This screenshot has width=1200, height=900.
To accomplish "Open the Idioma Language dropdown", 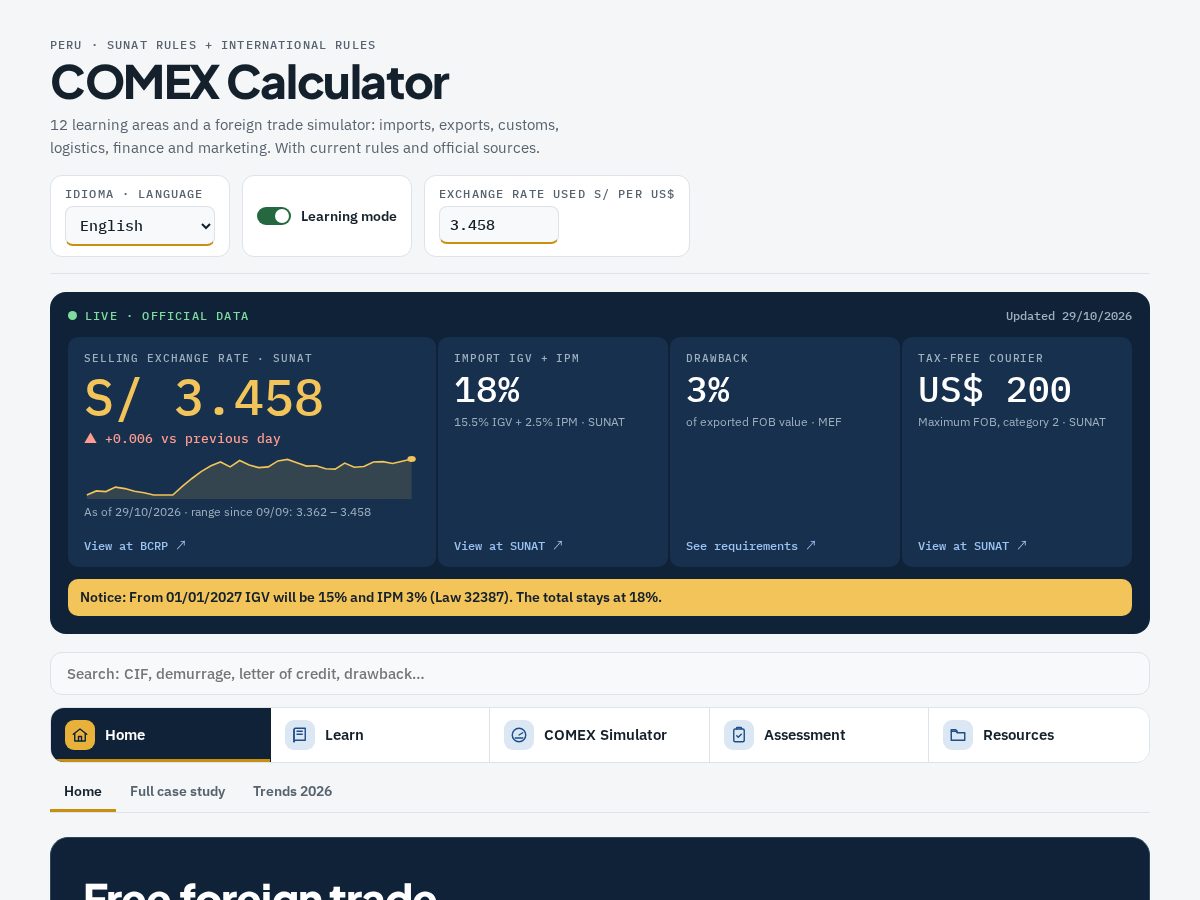I will (x=140, y=225).
